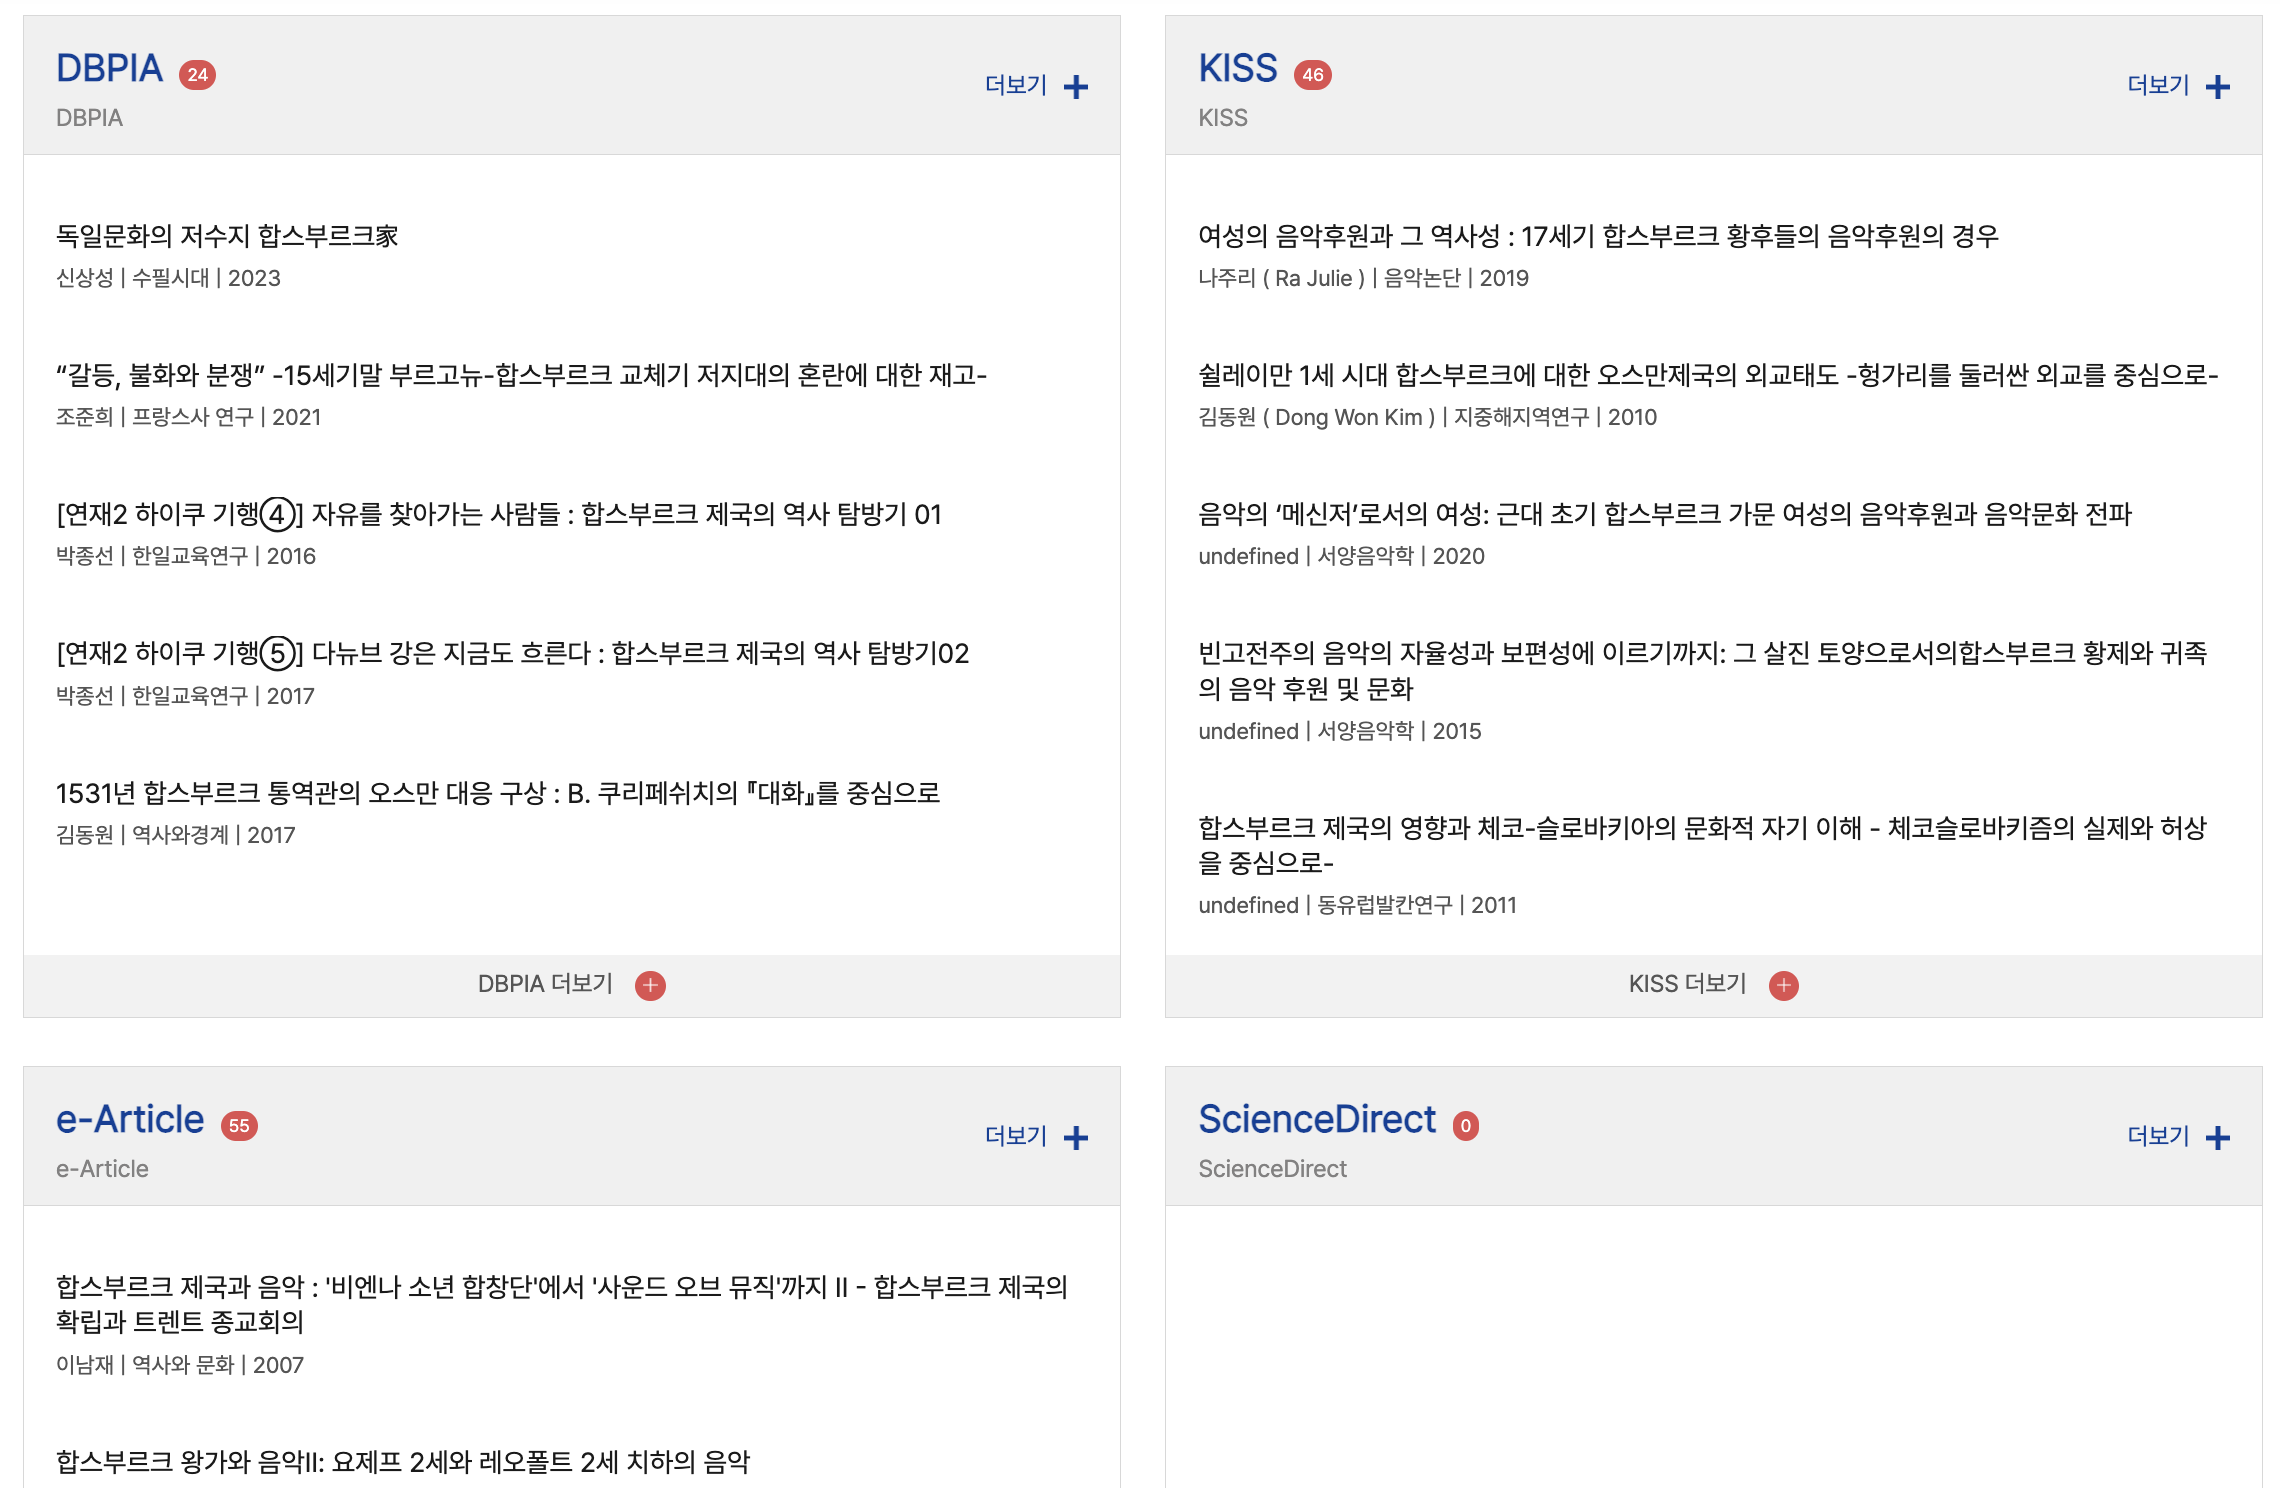Viewport: 2280px width, 1488px height.
Task: Click the plus icon beside e-Article 더보기 header
Action: (1076, 1138)
